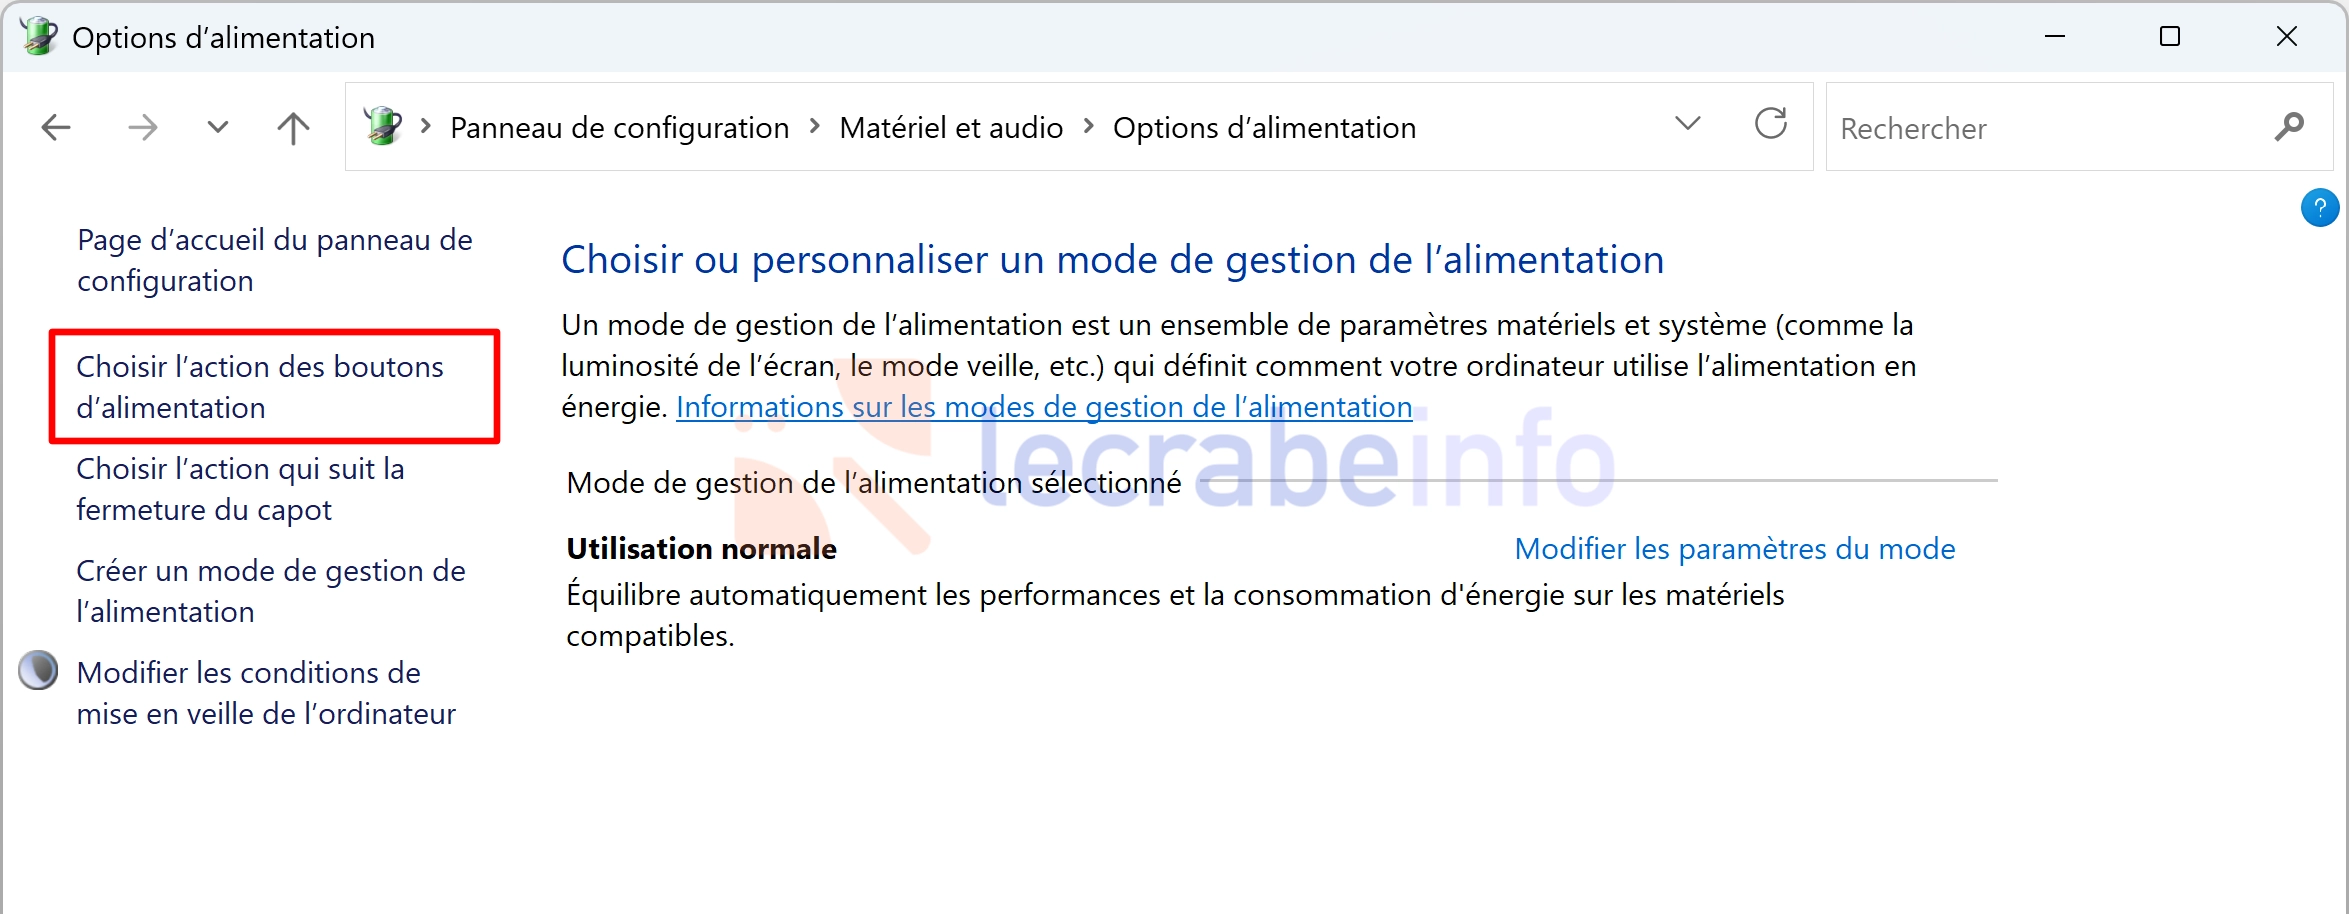
Task: Click the Back navigation arrow
Action: click(56, 127)
